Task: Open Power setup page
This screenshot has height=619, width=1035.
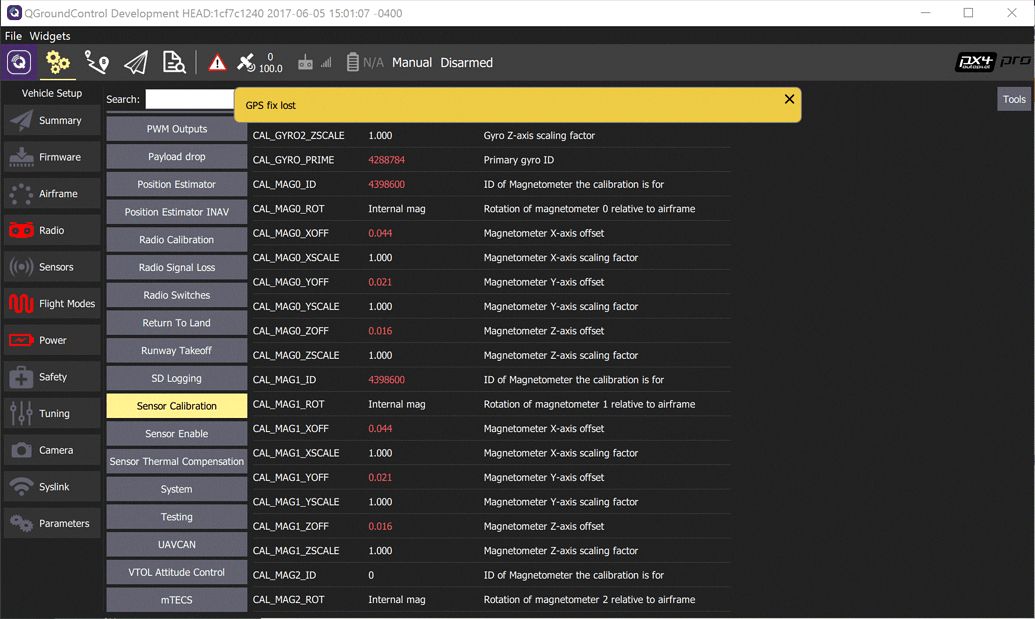Action: pyautogui.click(x=52, y=341)
